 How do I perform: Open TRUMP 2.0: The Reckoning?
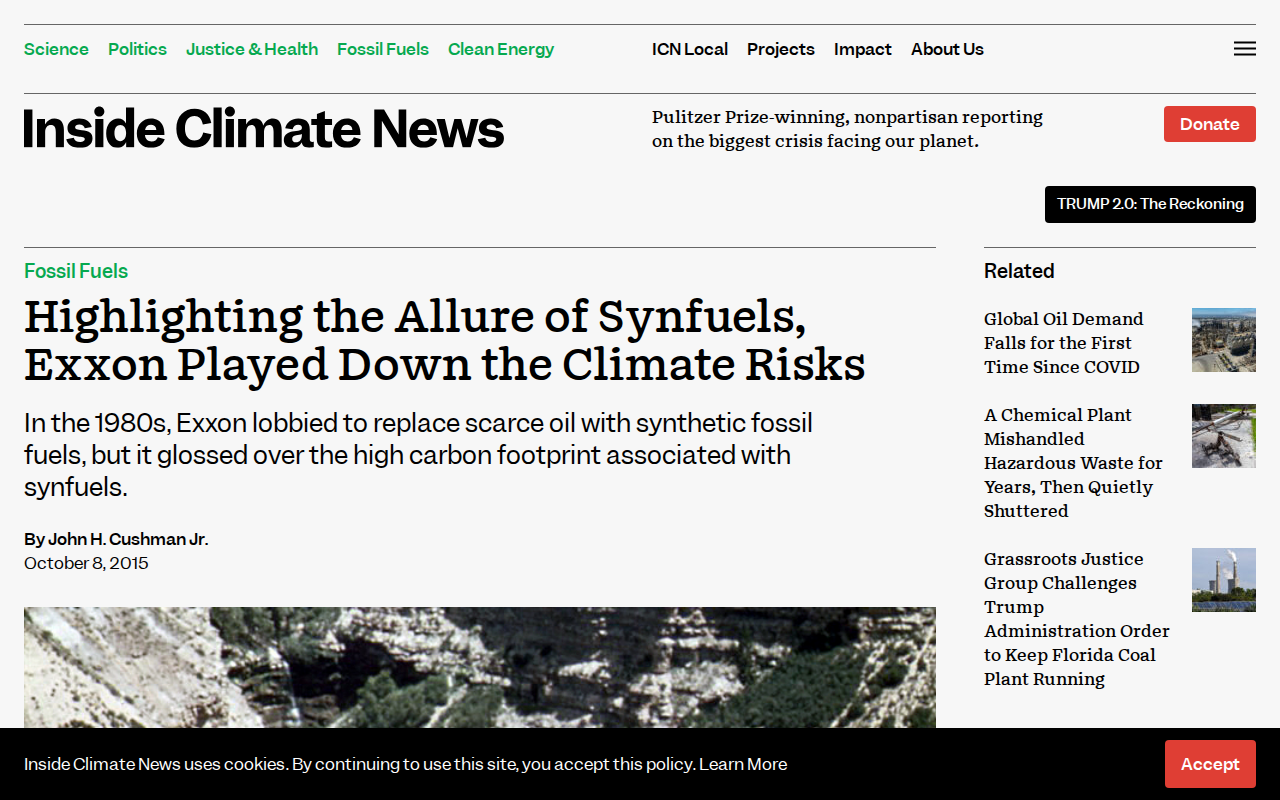(1150, 204)
